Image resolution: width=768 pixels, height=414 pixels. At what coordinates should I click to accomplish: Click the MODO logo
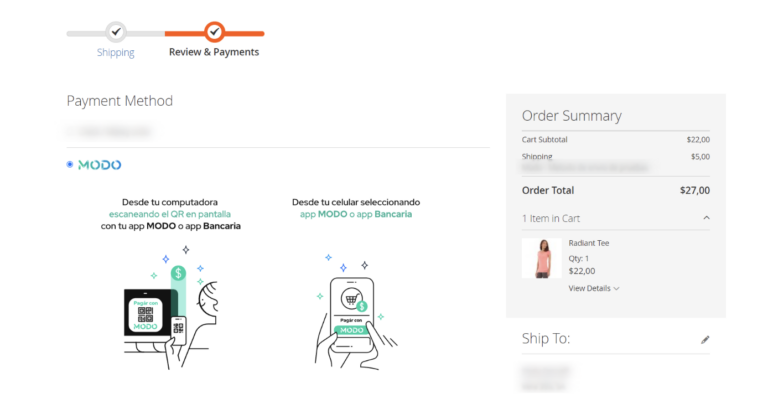pyautogui.click(x=99, y=164)
